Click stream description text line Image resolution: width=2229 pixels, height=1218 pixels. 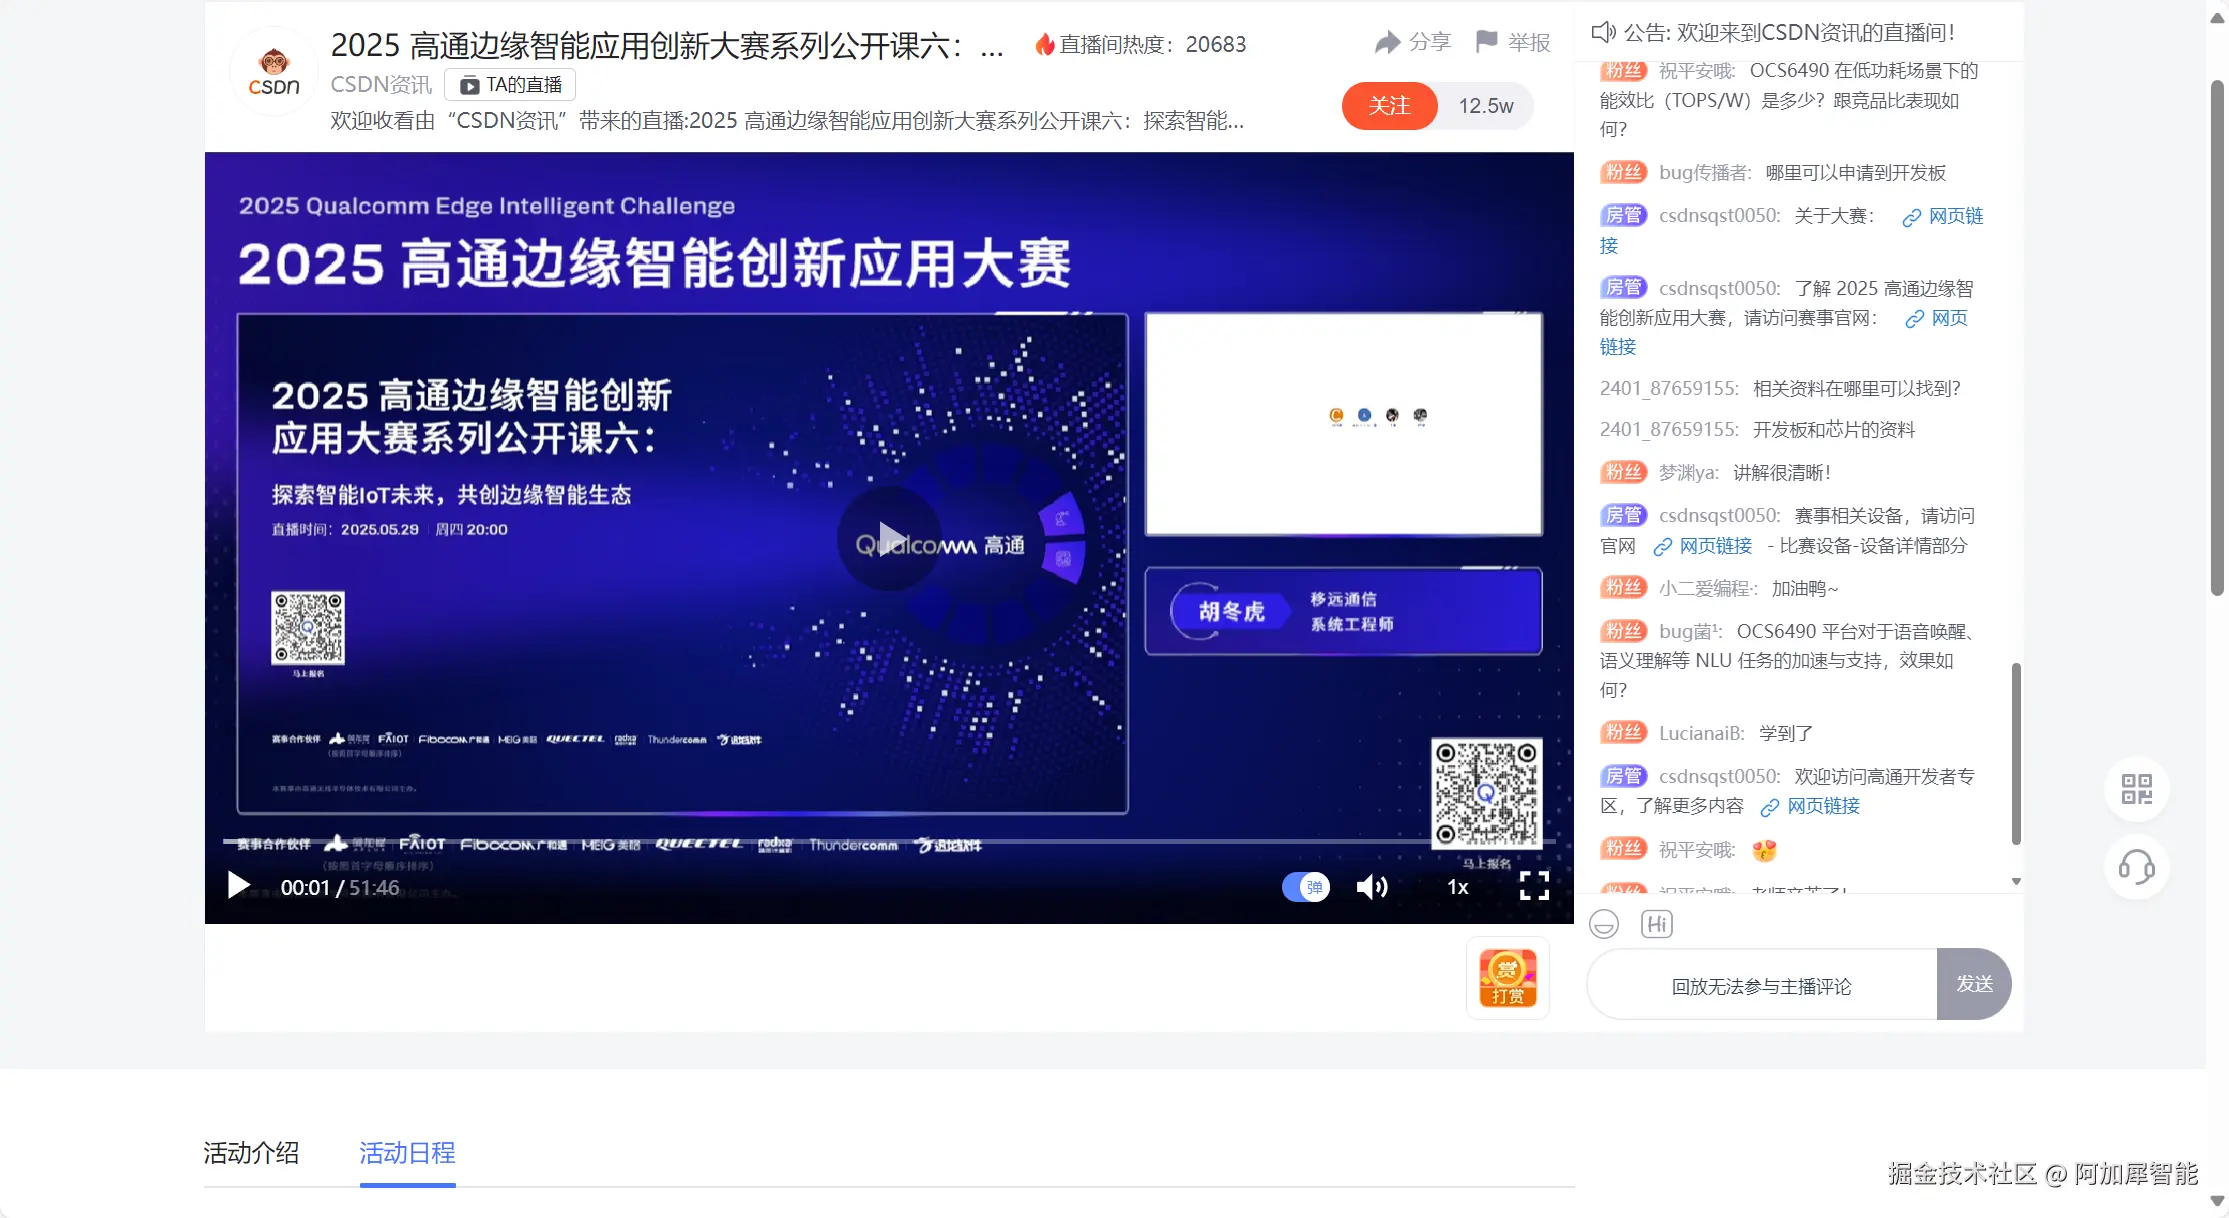[787, 121]
